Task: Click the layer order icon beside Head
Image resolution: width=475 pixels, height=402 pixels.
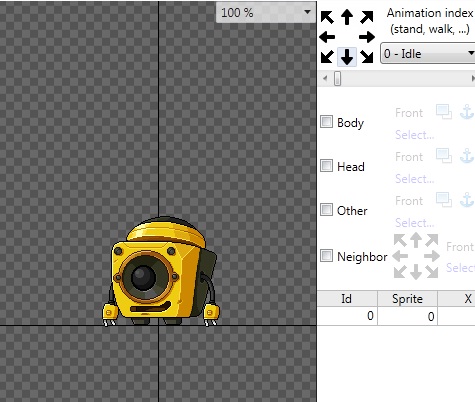Action: tap(444, 156)
